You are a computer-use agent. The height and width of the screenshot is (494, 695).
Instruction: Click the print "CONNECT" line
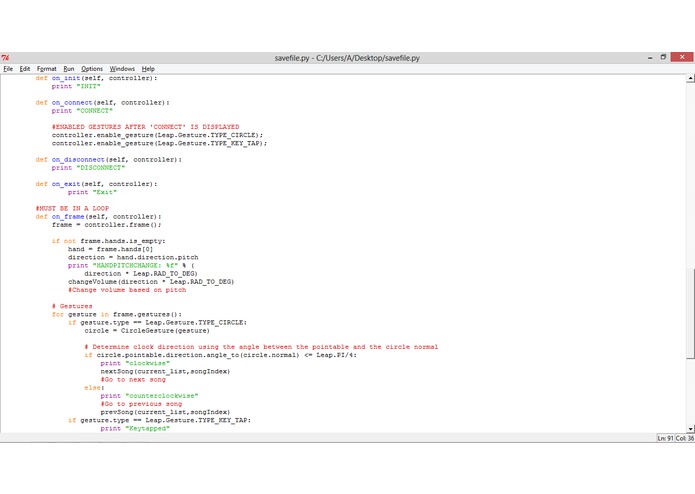82,111
